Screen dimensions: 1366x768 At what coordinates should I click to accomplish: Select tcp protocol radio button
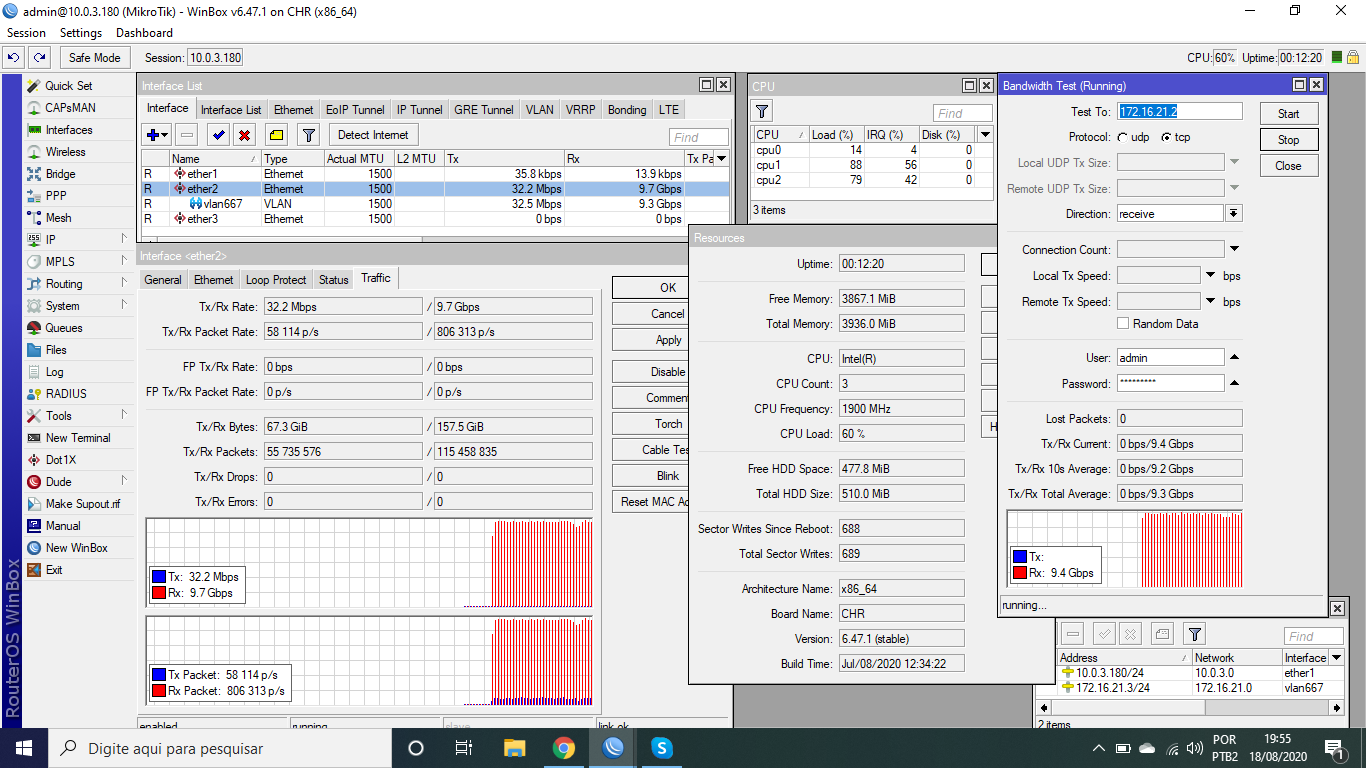[1166, 137]
